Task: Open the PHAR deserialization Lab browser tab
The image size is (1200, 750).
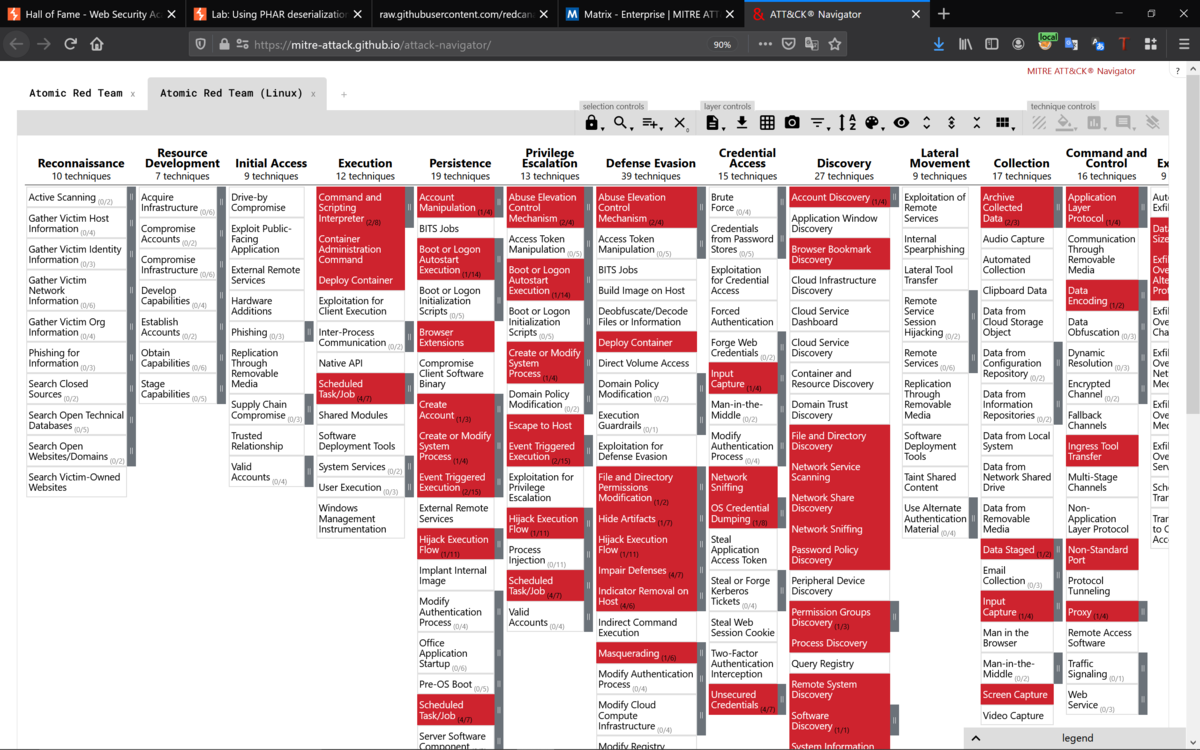Action: (x=277, y=14)
